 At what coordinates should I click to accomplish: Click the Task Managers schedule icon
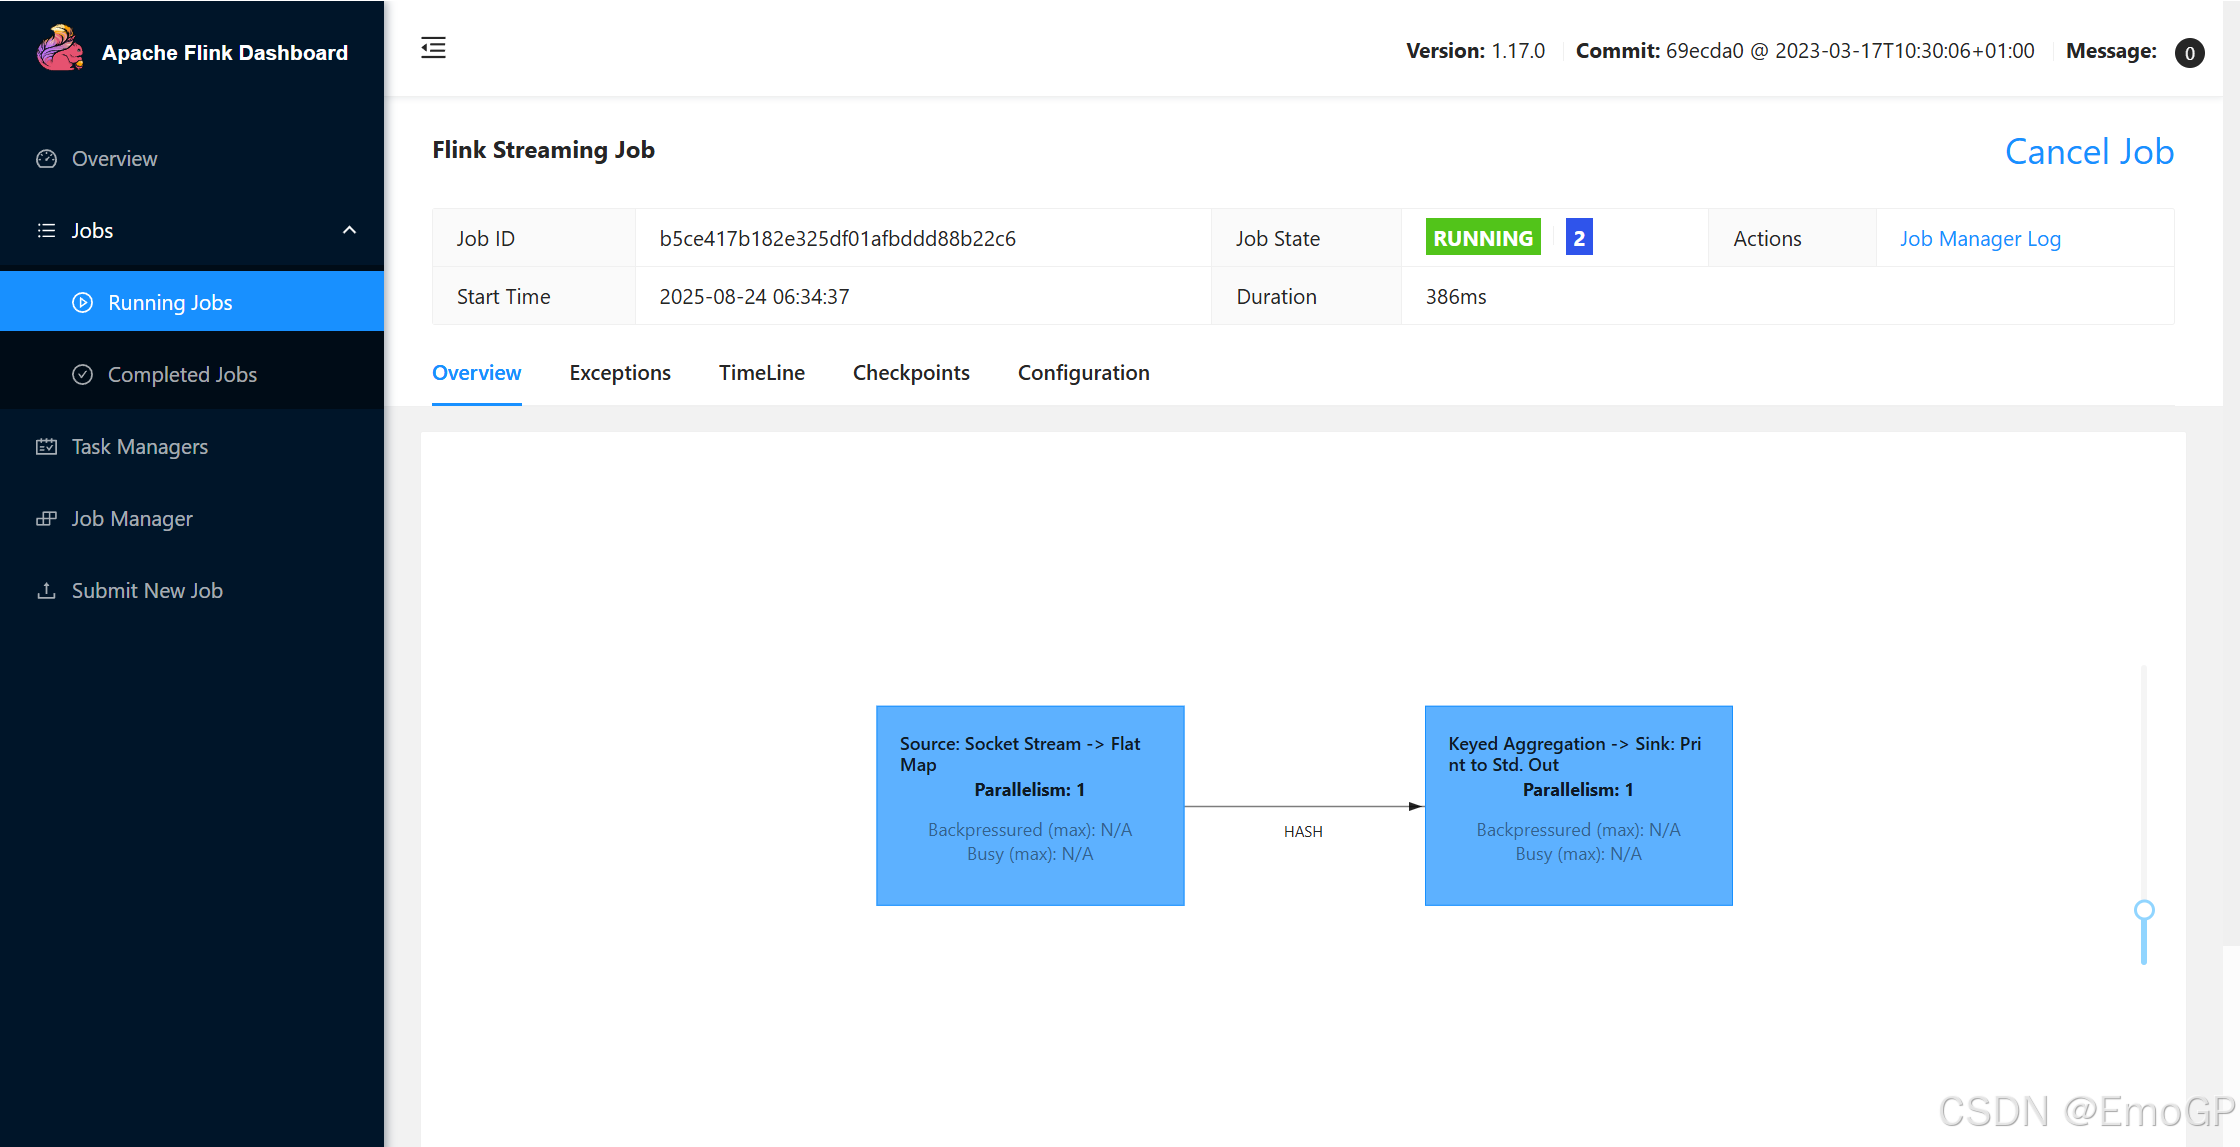coord(46,447)
